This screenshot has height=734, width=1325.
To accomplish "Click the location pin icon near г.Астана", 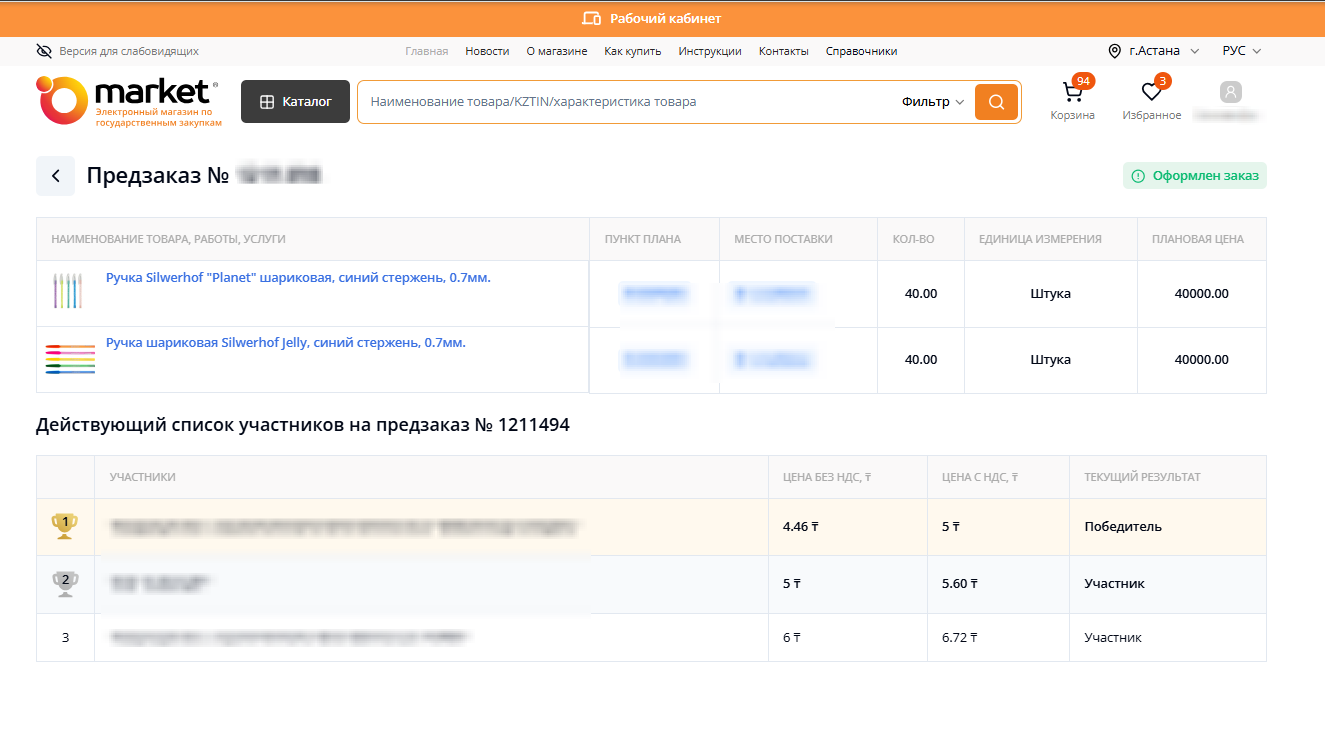I will (1115, 51).
